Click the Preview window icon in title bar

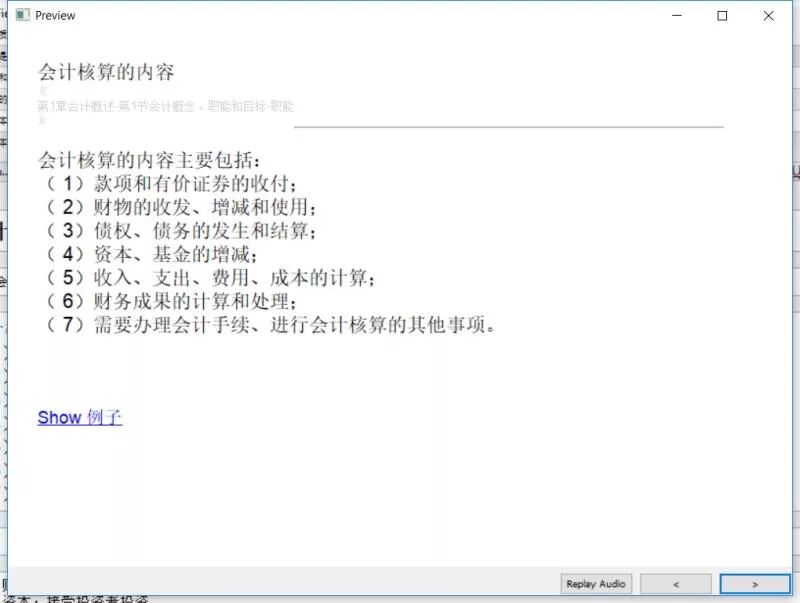click(22, 15)
